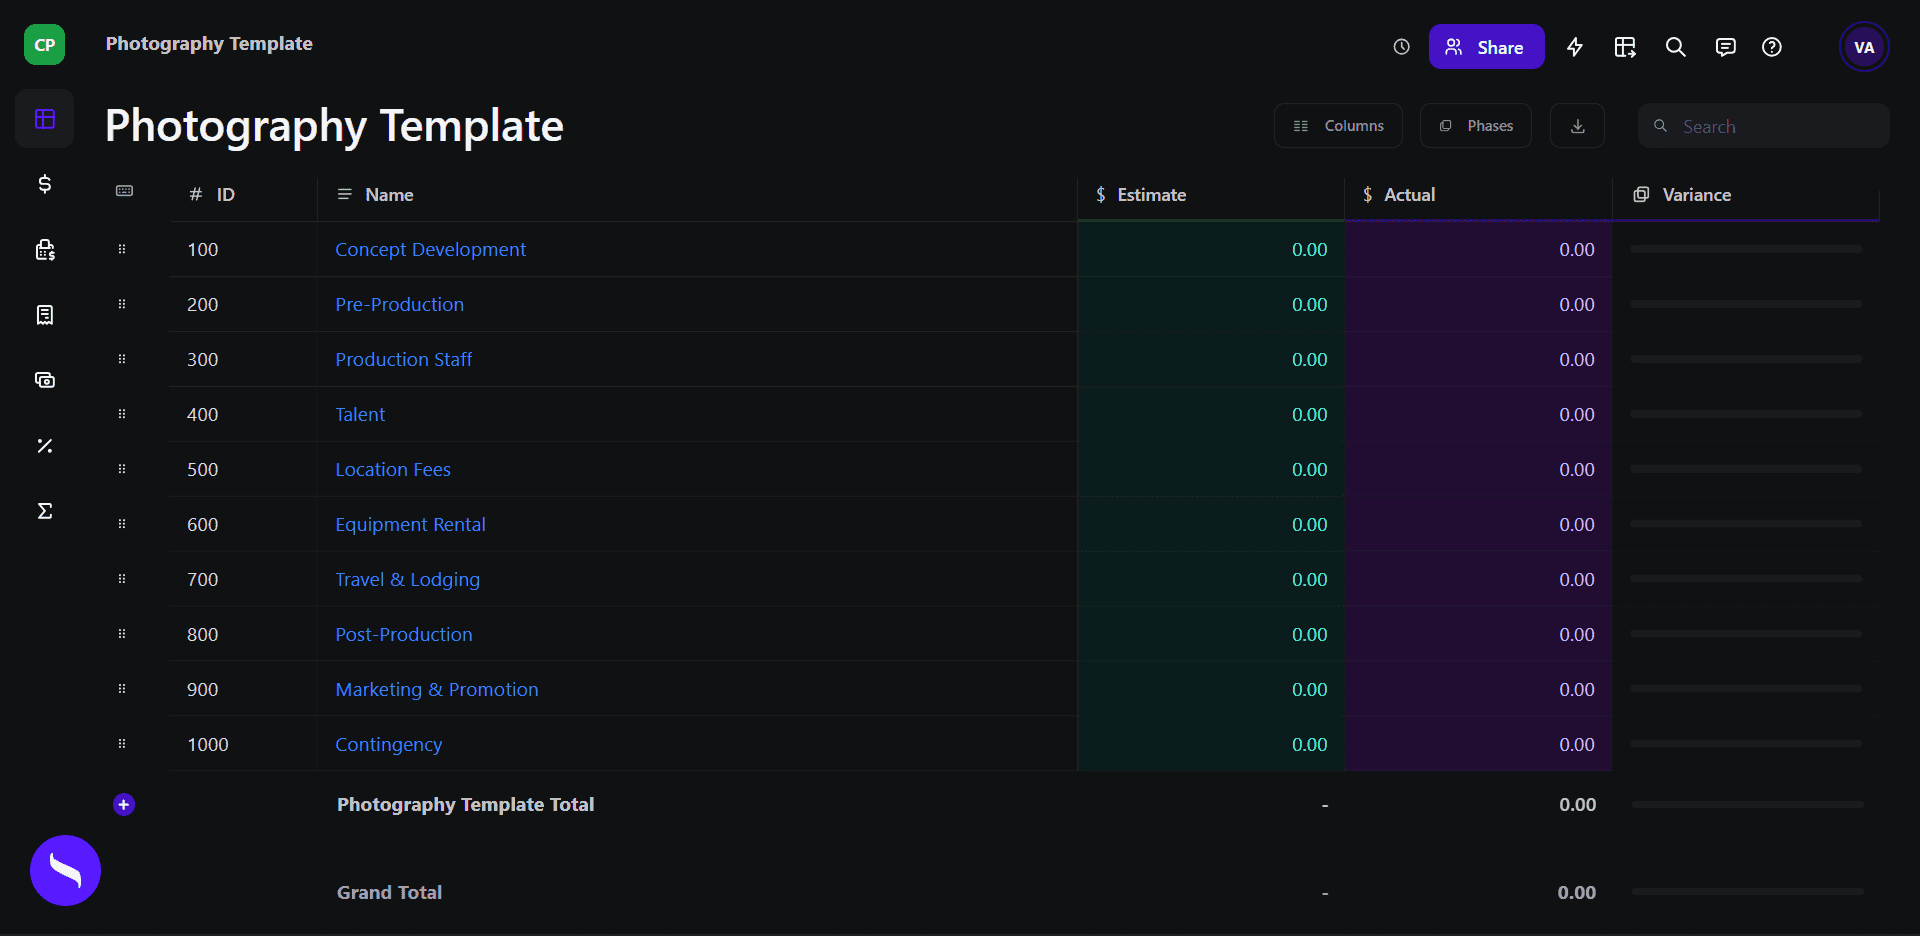1920x936 pixels.
Task: Click the search magnifier in top bar
Action: pyautogui.click(x=1675, y=47)
